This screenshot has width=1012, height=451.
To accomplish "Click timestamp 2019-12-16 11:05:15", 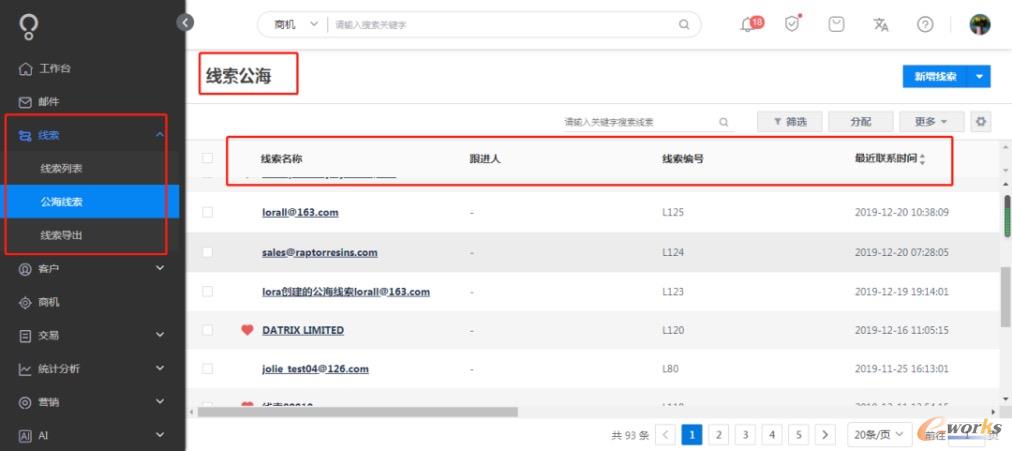I will click(902, 330).
